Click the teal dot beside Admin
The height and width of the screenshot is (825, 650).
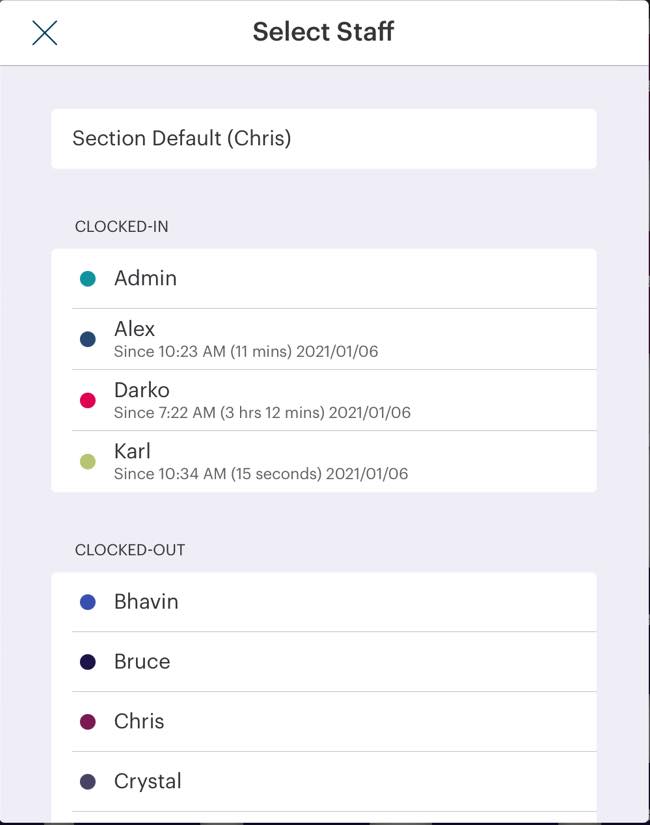tap(88, 279)
